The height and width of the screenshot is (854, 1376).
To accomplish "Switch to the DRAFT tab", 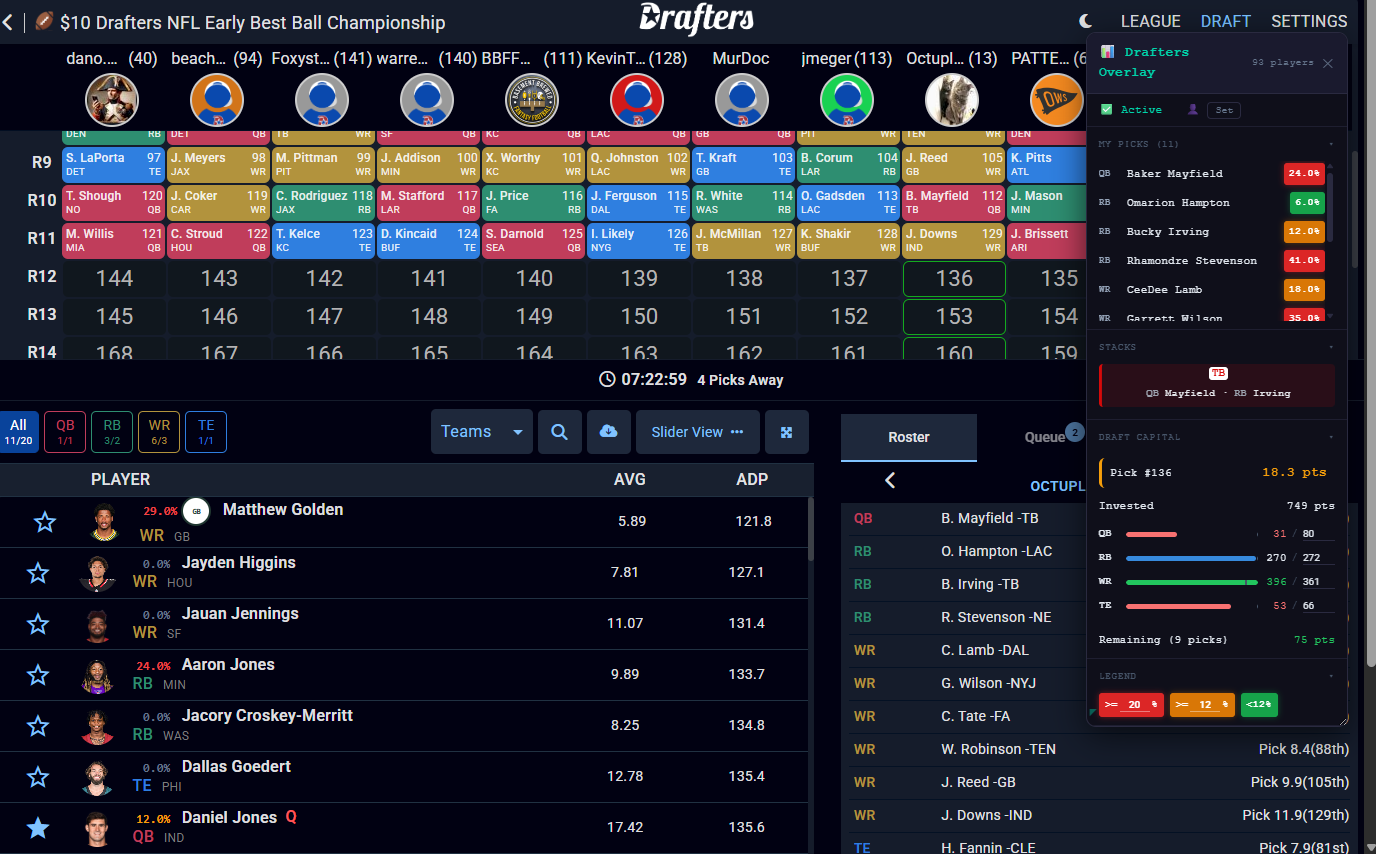I will (x=1226, y=21).
